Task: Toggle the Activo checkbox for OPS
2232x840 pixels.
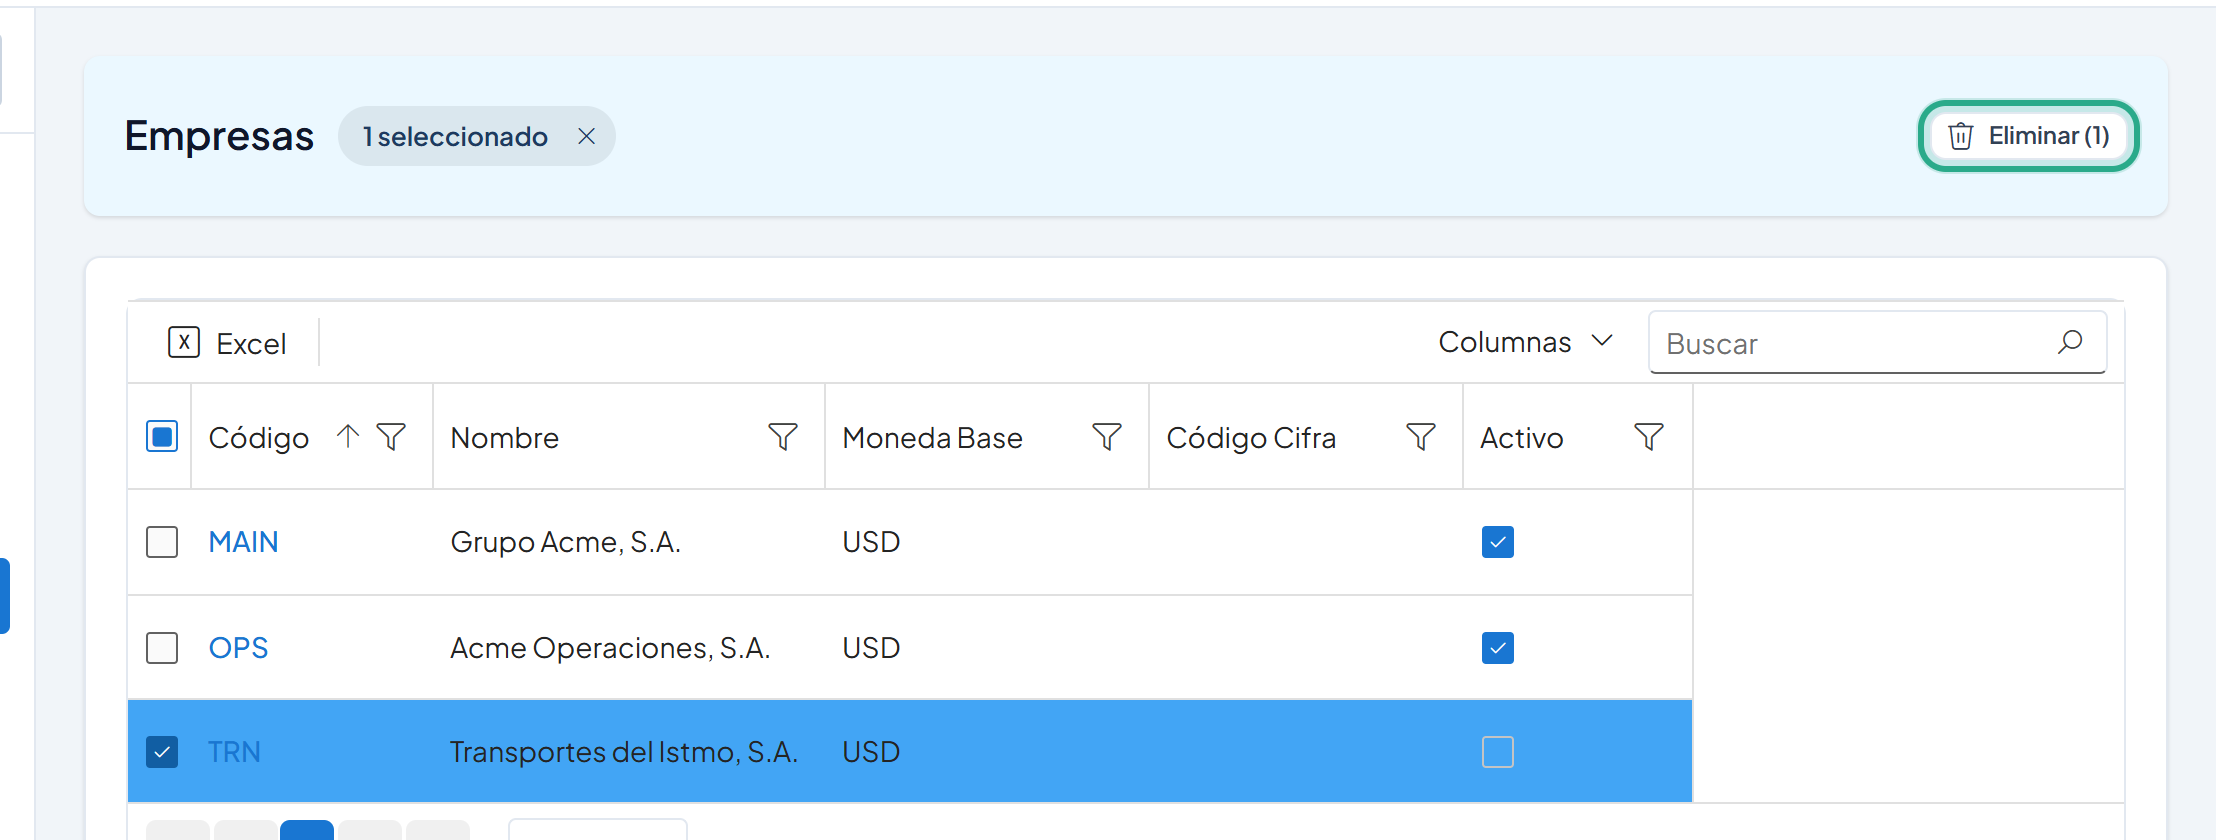Action: 1498,648
